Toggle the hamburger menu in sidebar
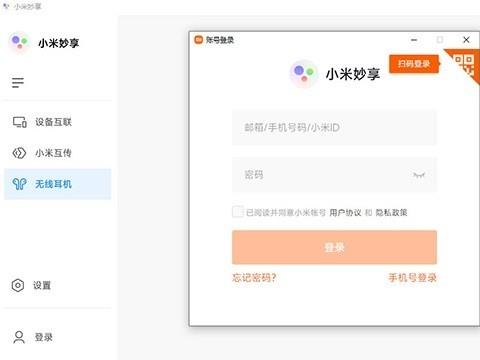The image size is (480, 360). [x=18, y=82]
